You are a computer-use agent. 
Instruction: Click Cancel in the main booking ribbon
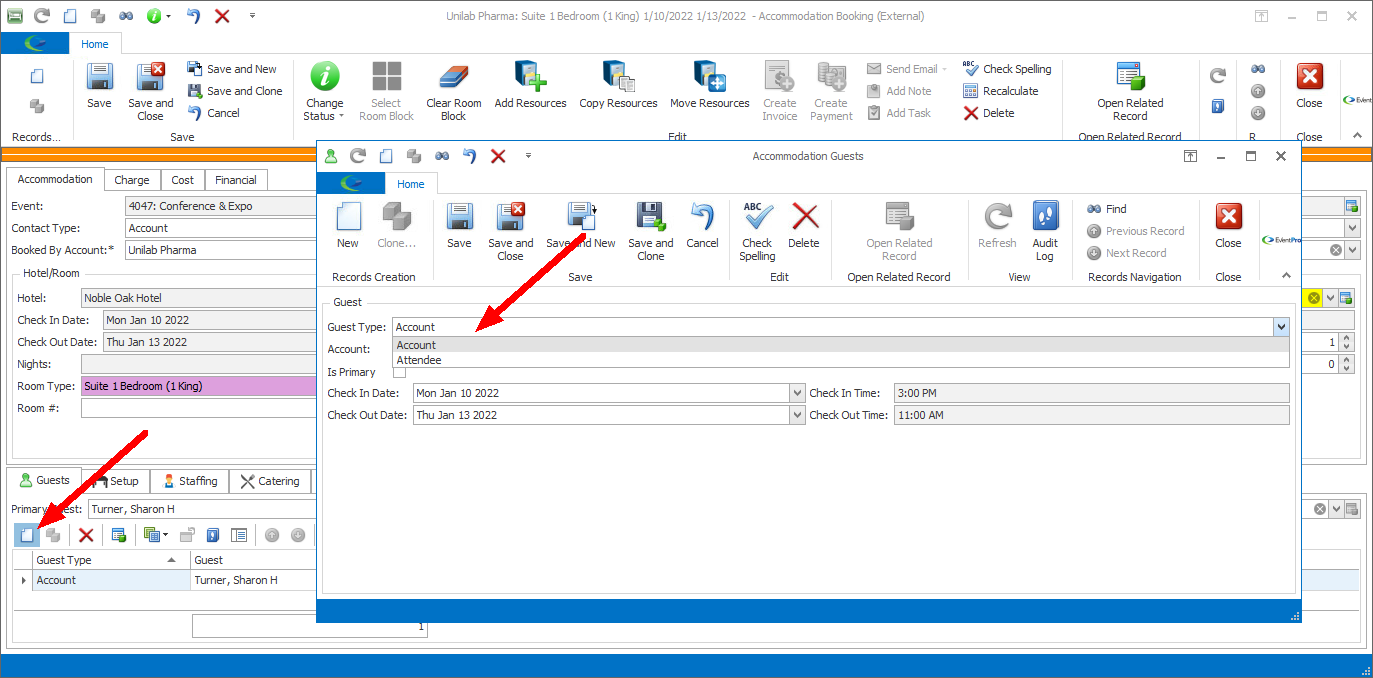(x=214, y=113)
